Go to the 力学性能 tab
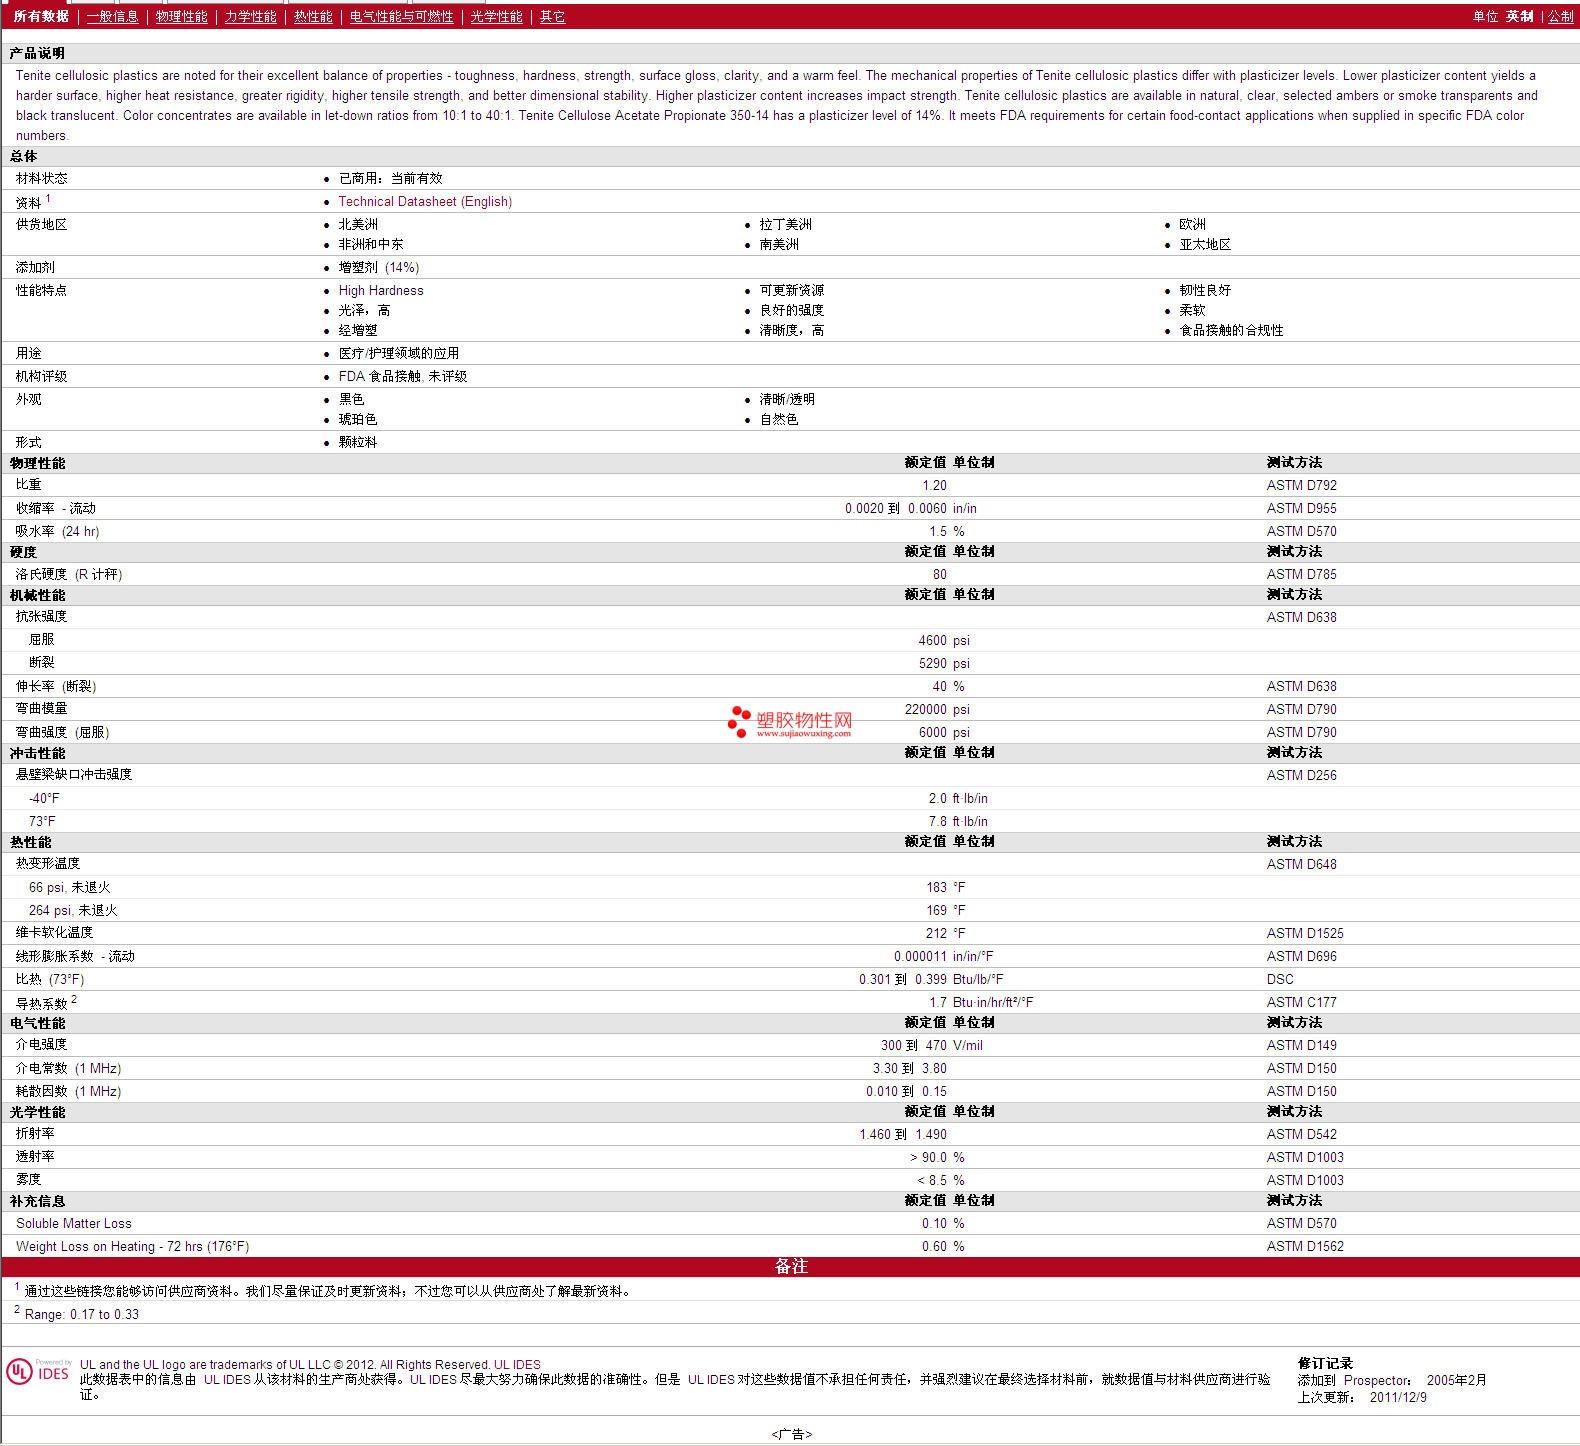 coord(250,16)
